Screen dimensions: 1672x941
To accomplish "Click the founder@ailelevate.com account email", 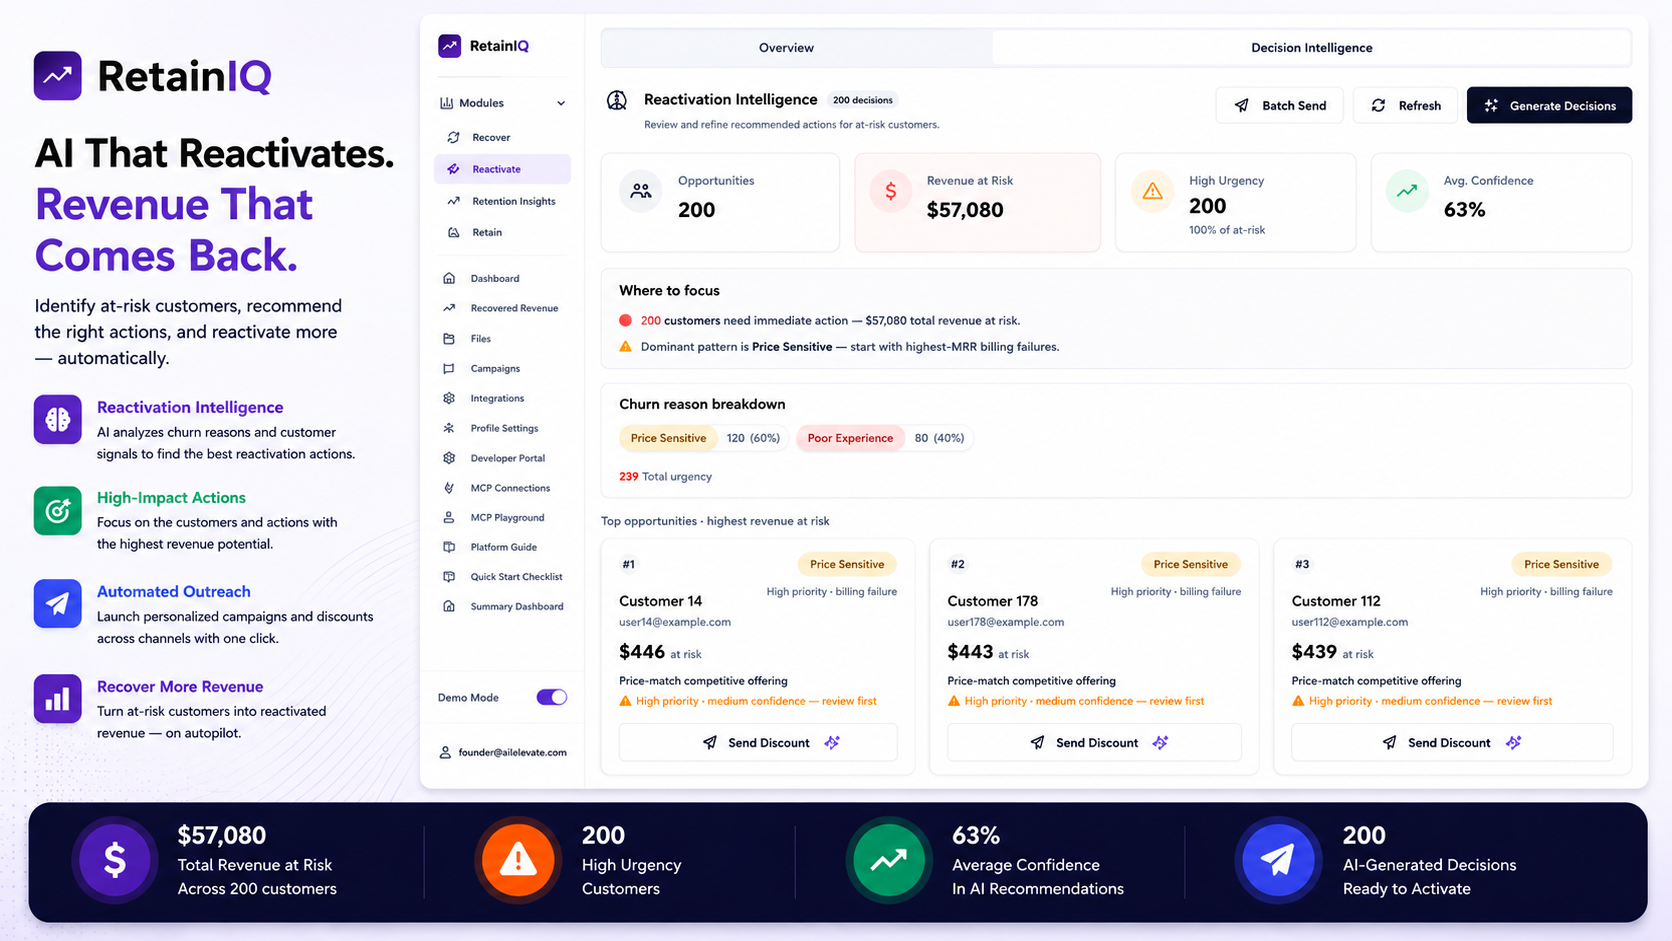I will click(512, 752).
